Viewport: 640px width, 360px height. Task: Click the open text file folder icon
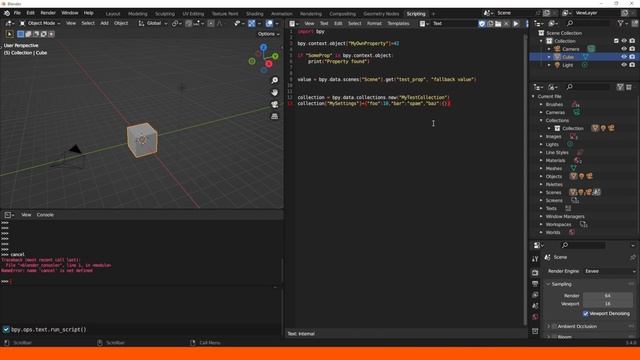point(498,24)
